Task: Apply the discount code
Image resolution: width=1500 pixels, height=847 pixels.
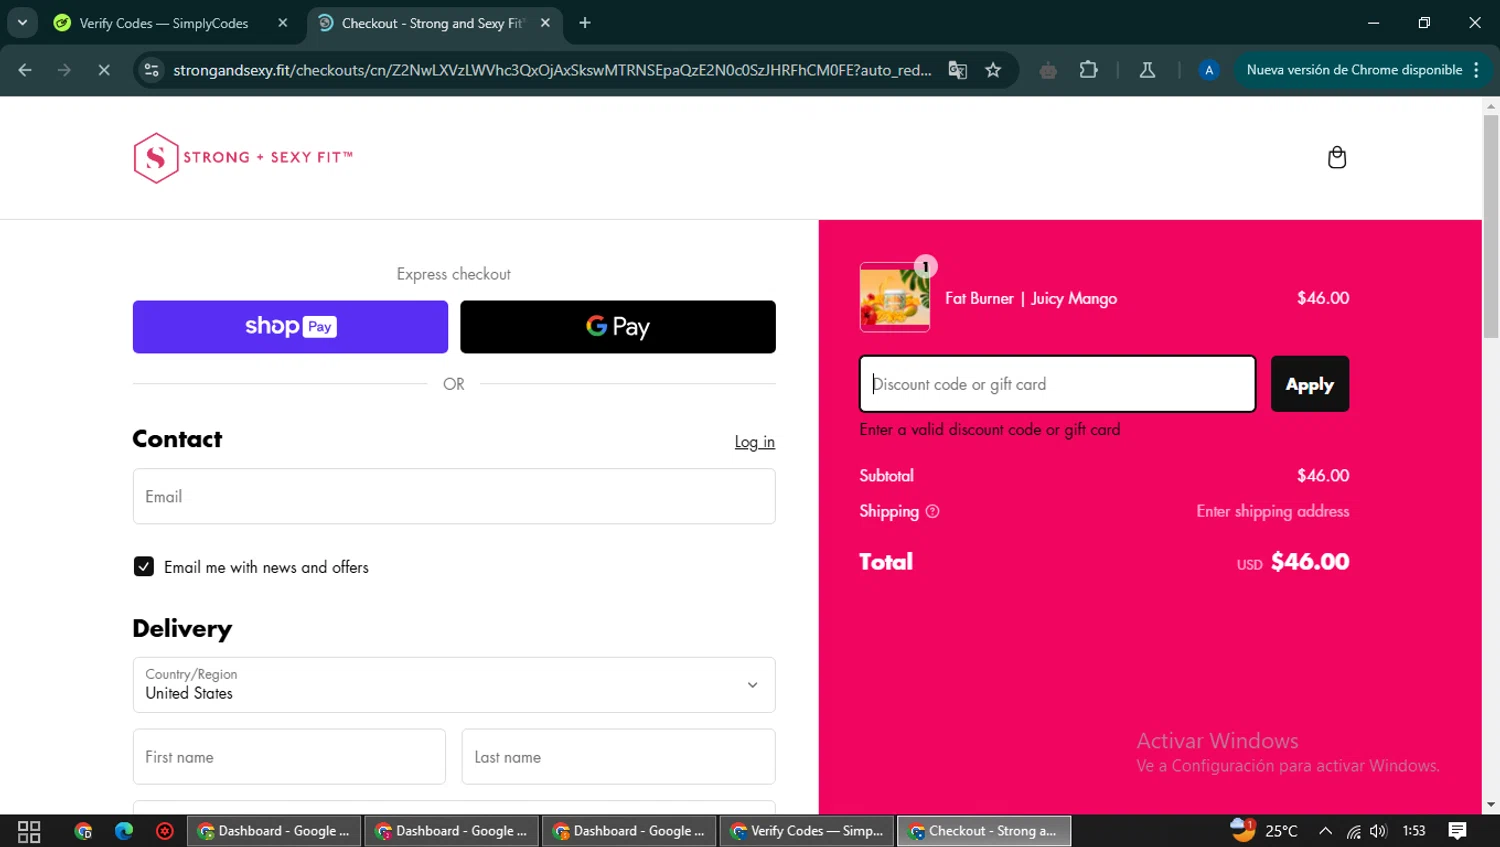Action: click(1310, 384)
